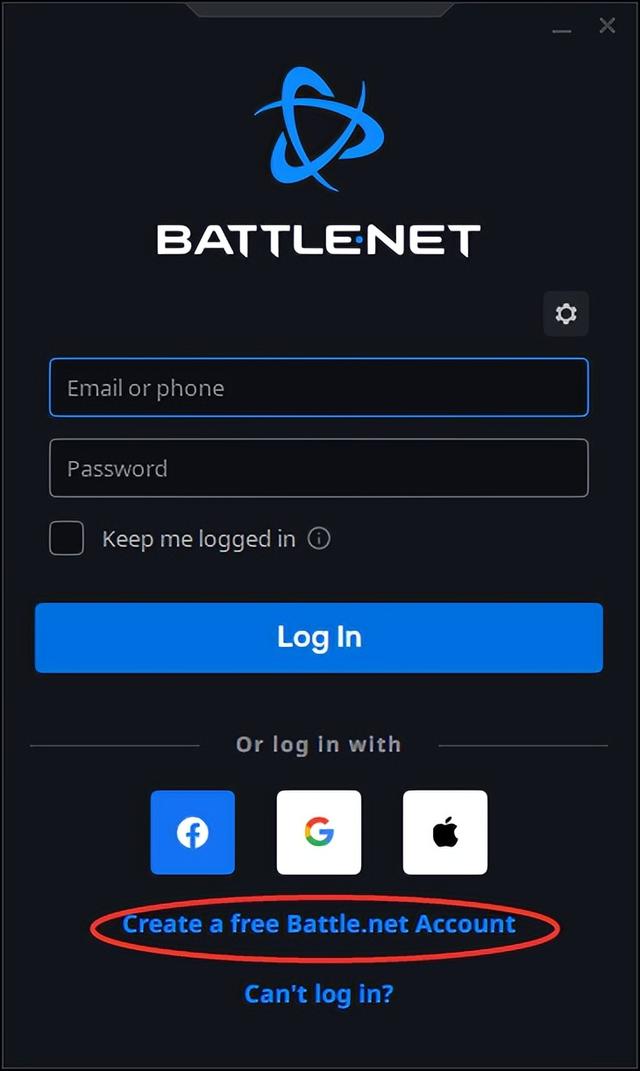
Task: Click the BATTLENET wordmark text
Action: 319,240
